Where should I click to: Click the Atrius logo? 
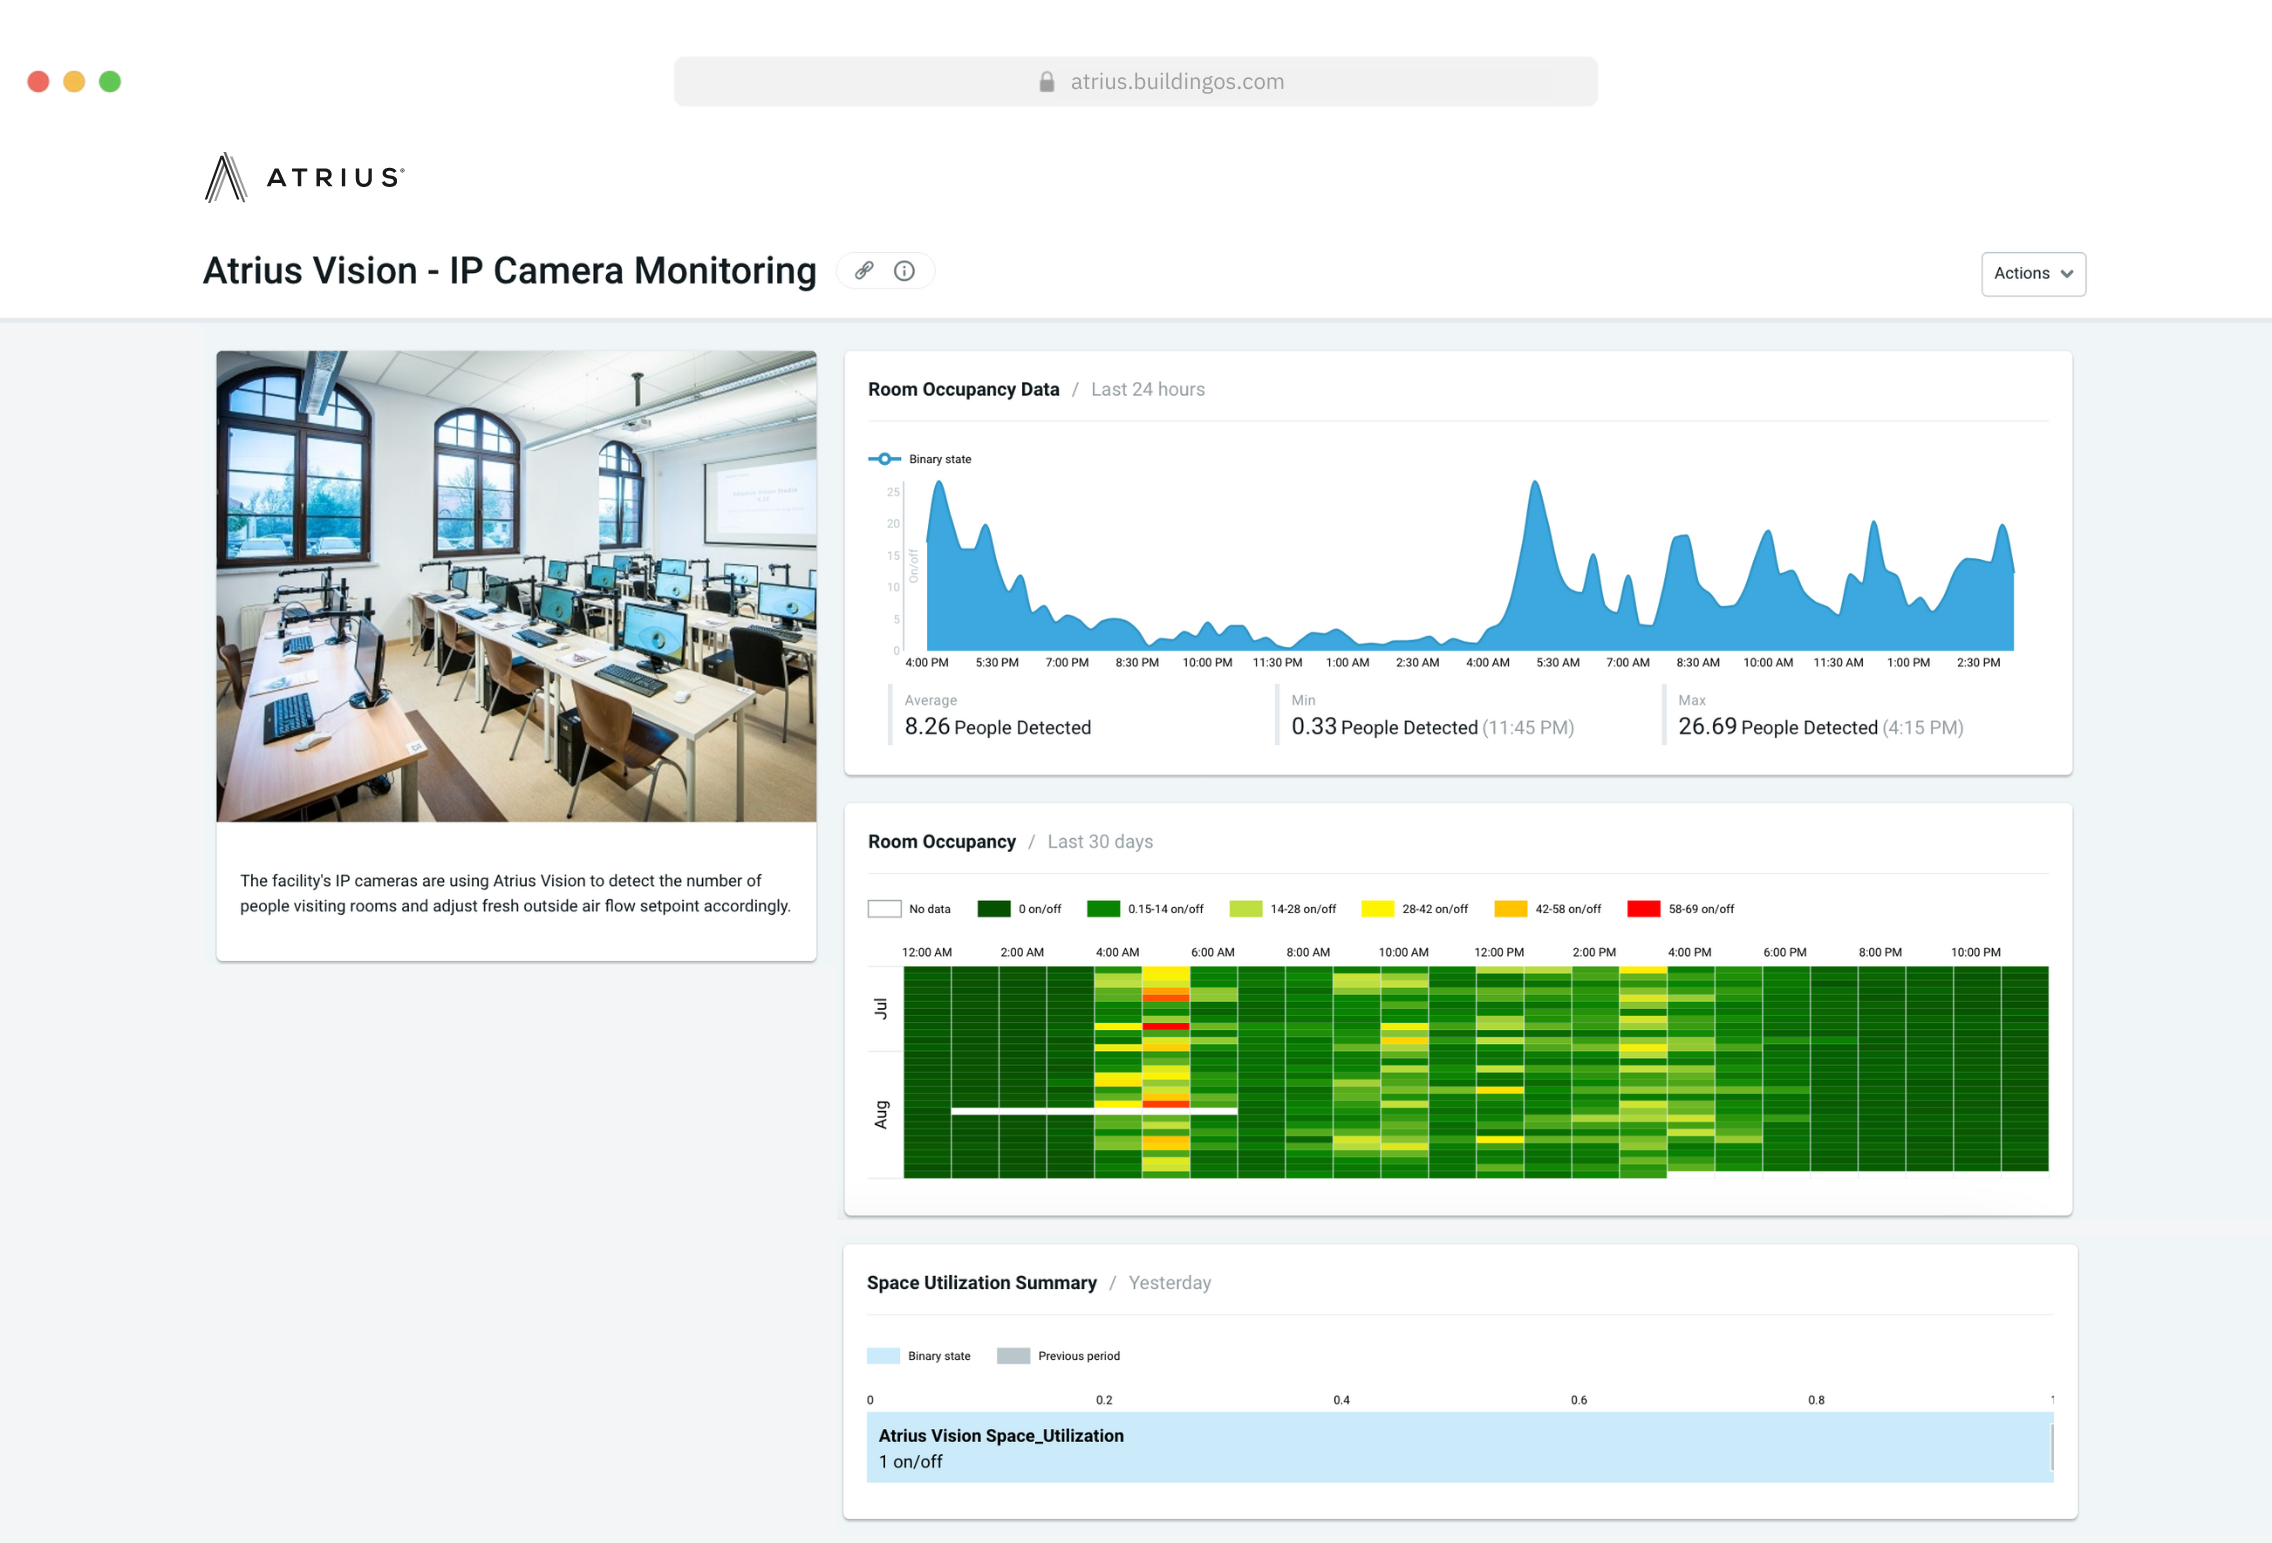(304, 177)
